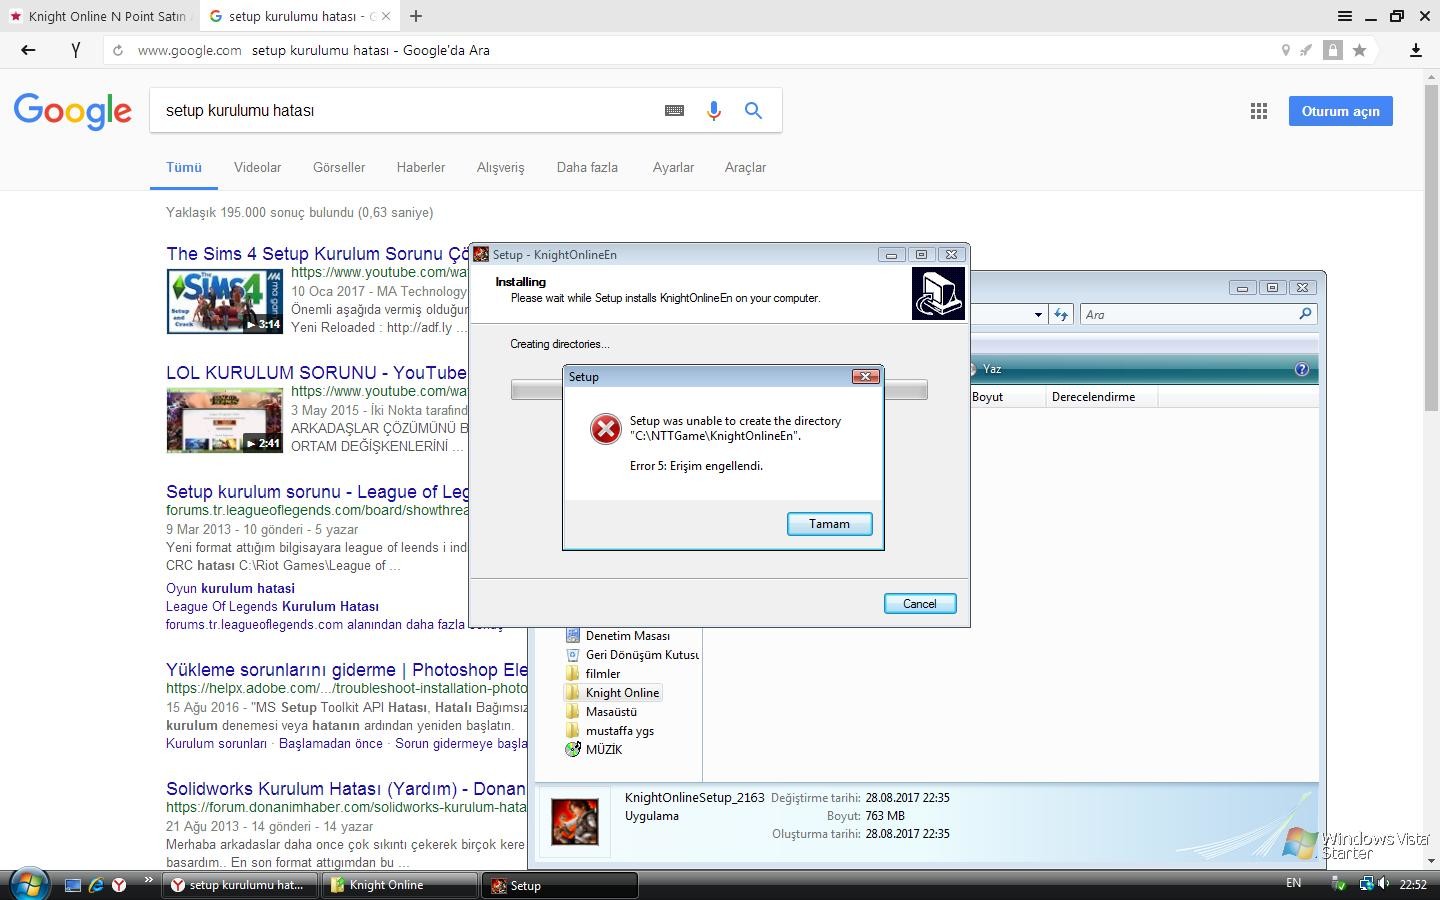Select Geri Dönüşüm Kutusu in Explorer tree
Viewport: 1440px width, 900px height.
point(641,655)
